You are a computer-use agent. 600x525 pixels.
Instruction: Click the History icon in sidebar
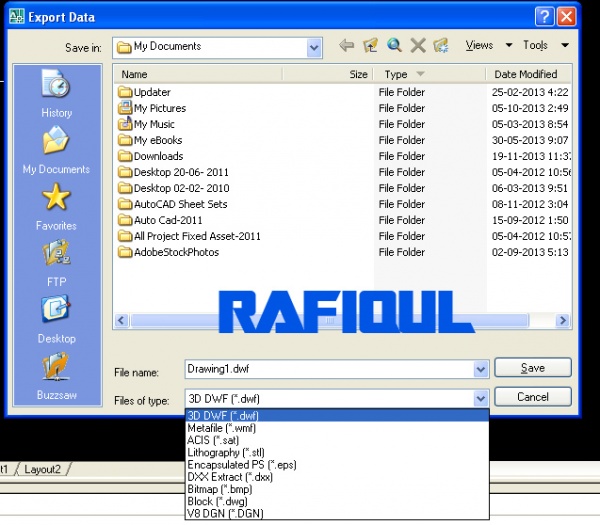click(56, 86)
